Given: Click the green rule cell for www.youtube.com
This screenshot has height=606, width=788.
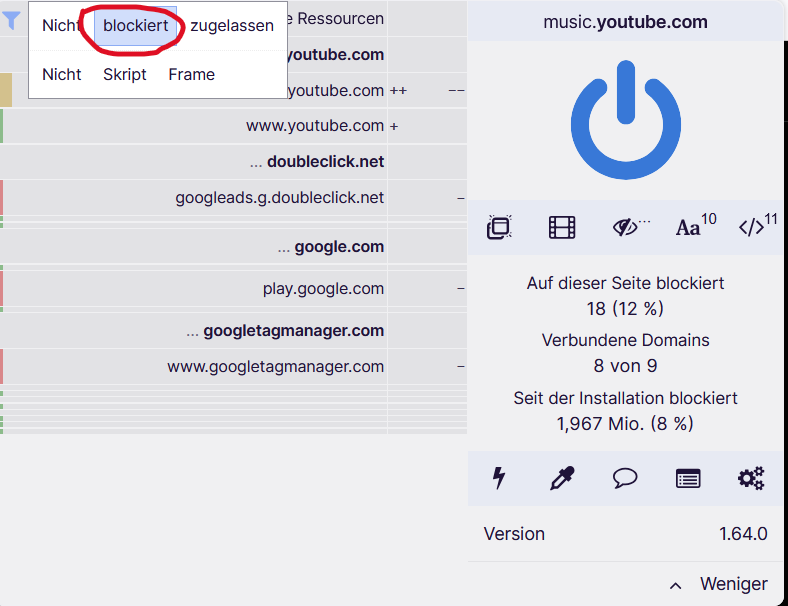Looking at the screenshot, I should (2, 126).
